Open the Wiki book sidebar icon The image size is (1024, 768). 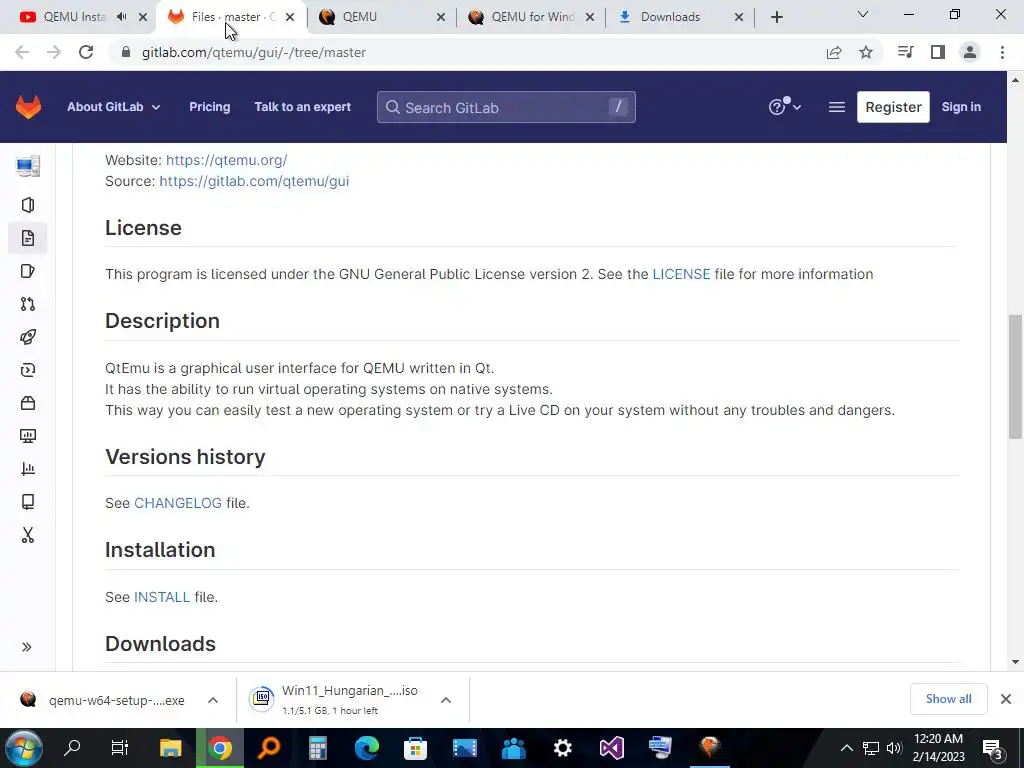tap(27, 502)
